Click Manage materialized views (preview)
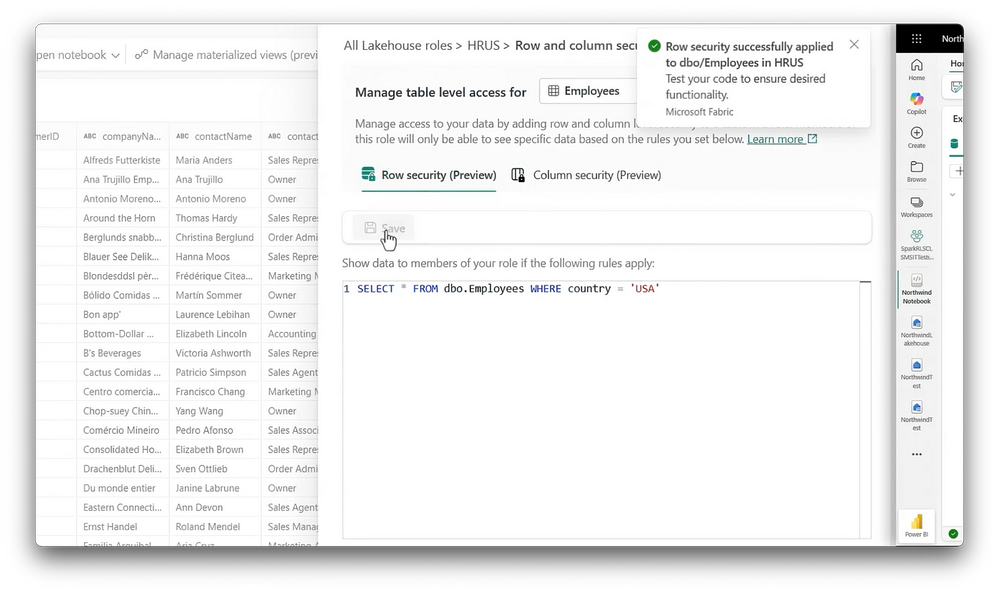The width and height of the screenshot is (999, 593). click(x=226, y=55)
